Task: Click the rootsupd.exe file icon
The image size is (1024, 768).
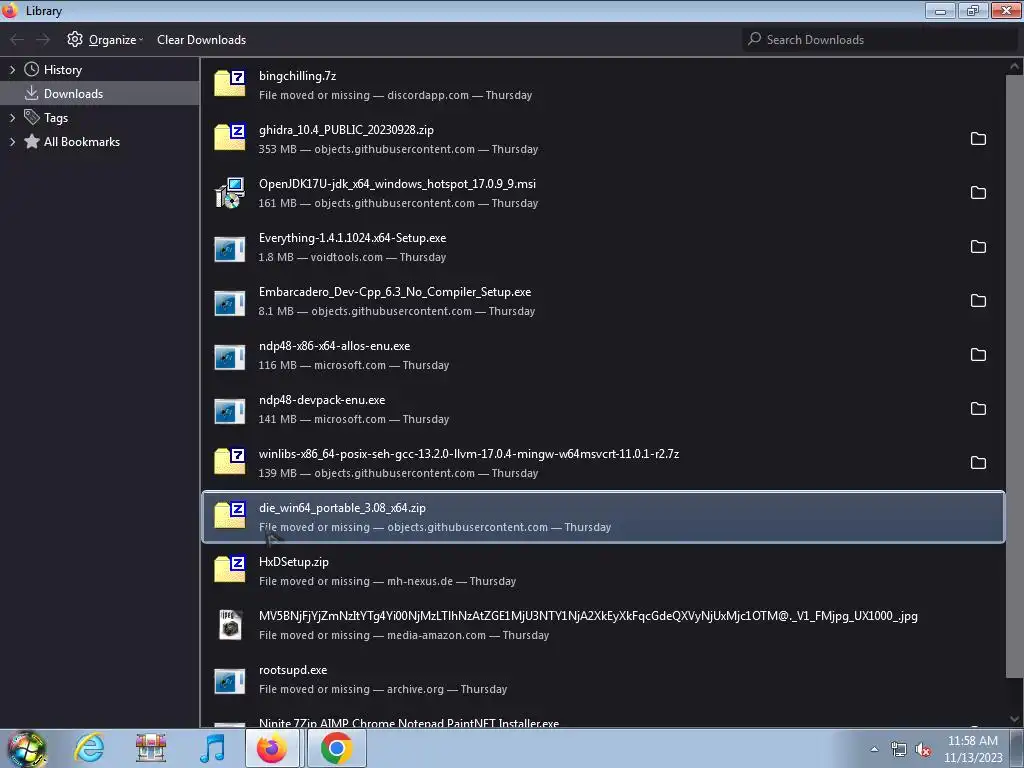Action: click(230, 680)
